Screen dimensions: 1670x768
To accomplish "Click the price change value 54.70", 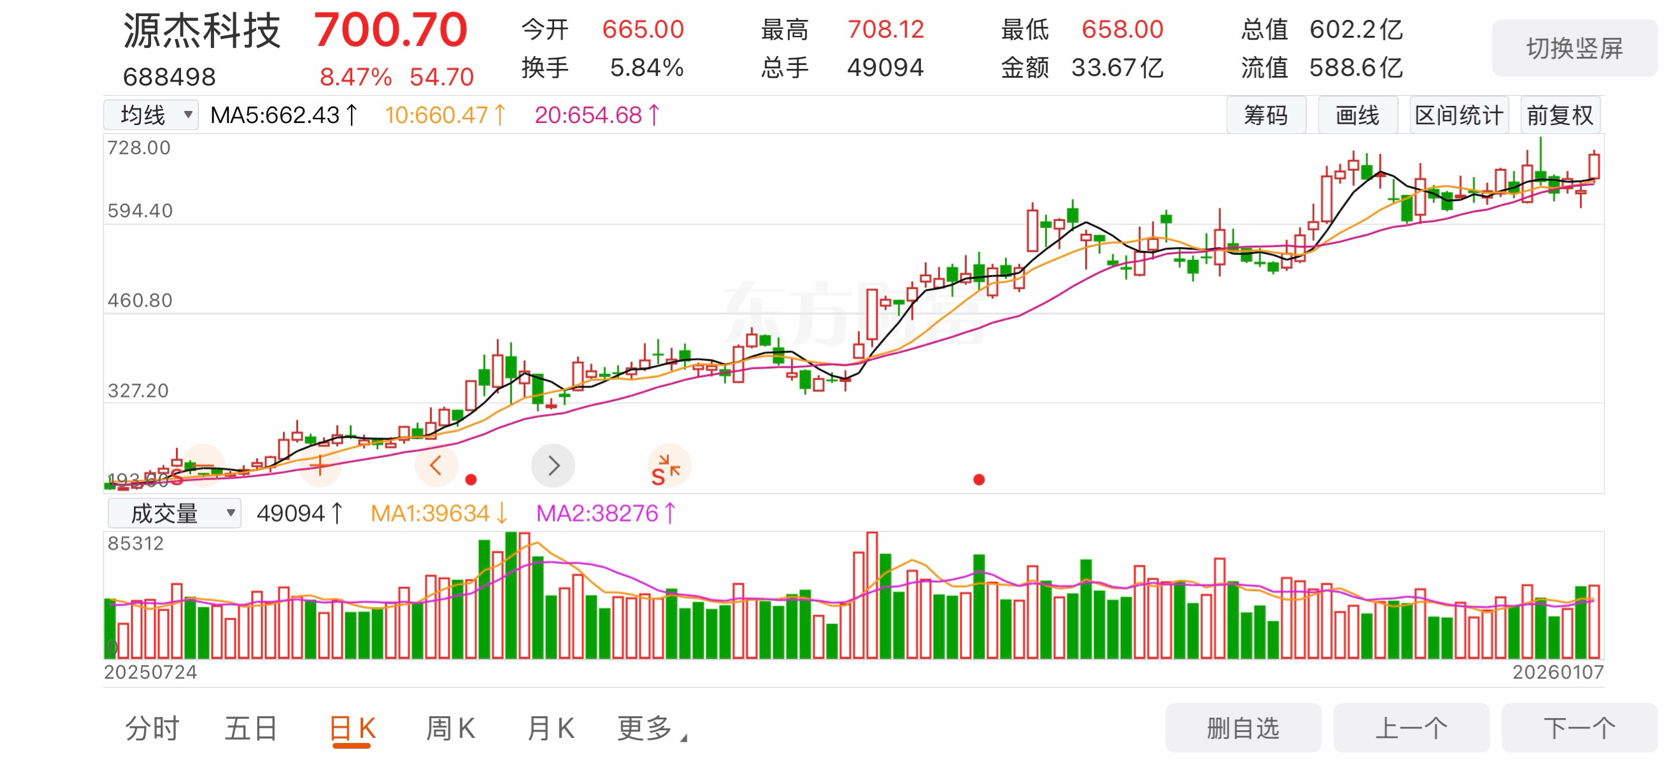I will click(x=442, y=77).
